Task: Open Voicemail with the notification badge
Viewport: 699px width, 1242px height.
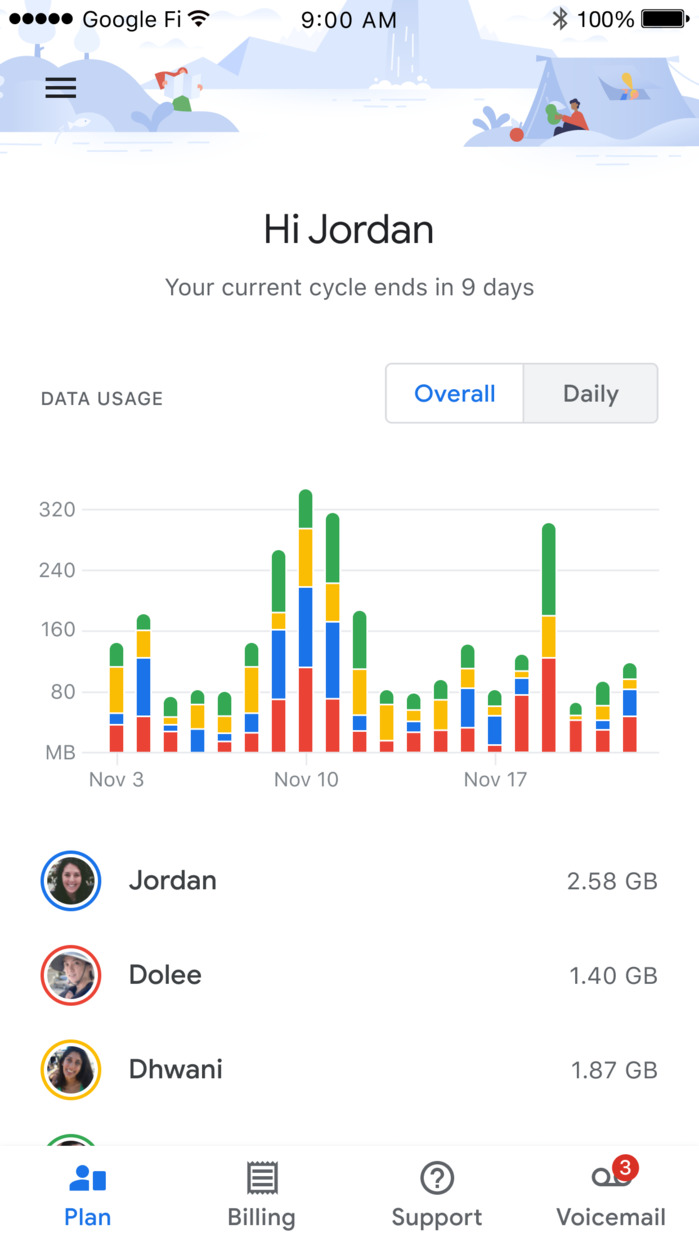Action: coord(610,1190)
